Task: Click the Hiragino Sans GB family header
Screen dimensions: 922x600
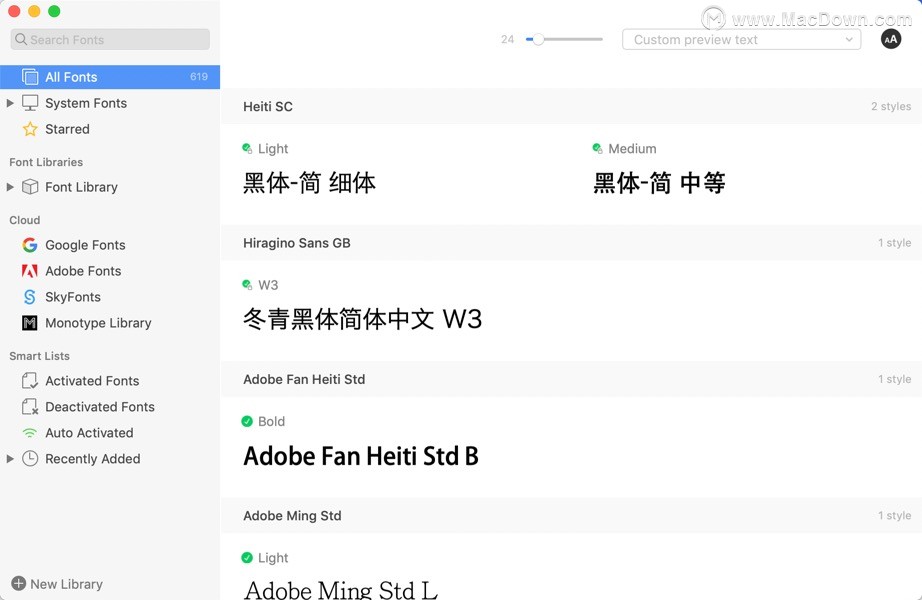Action: [x=572, y=243]
